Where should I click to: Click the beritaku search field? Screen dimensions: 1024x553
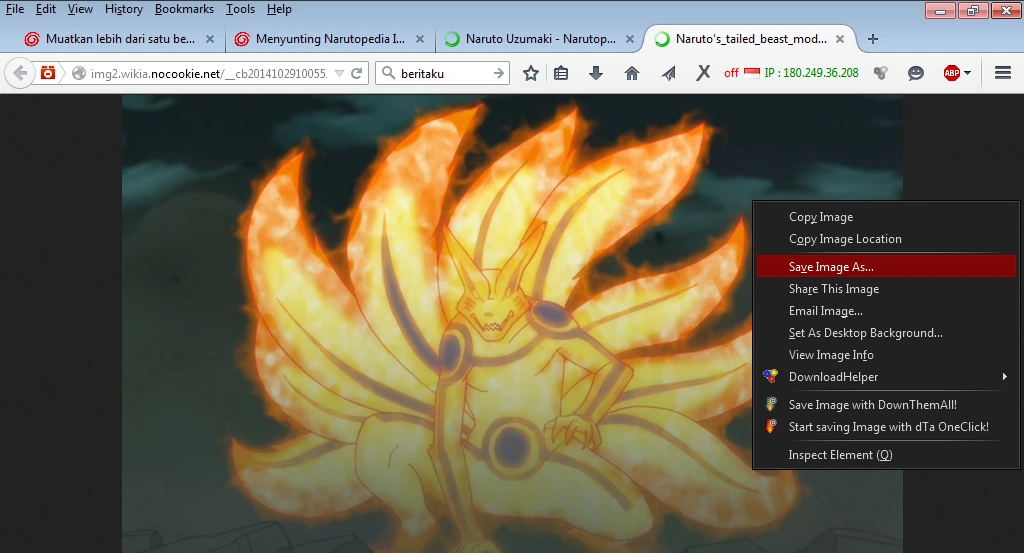(x=444, y=73)
